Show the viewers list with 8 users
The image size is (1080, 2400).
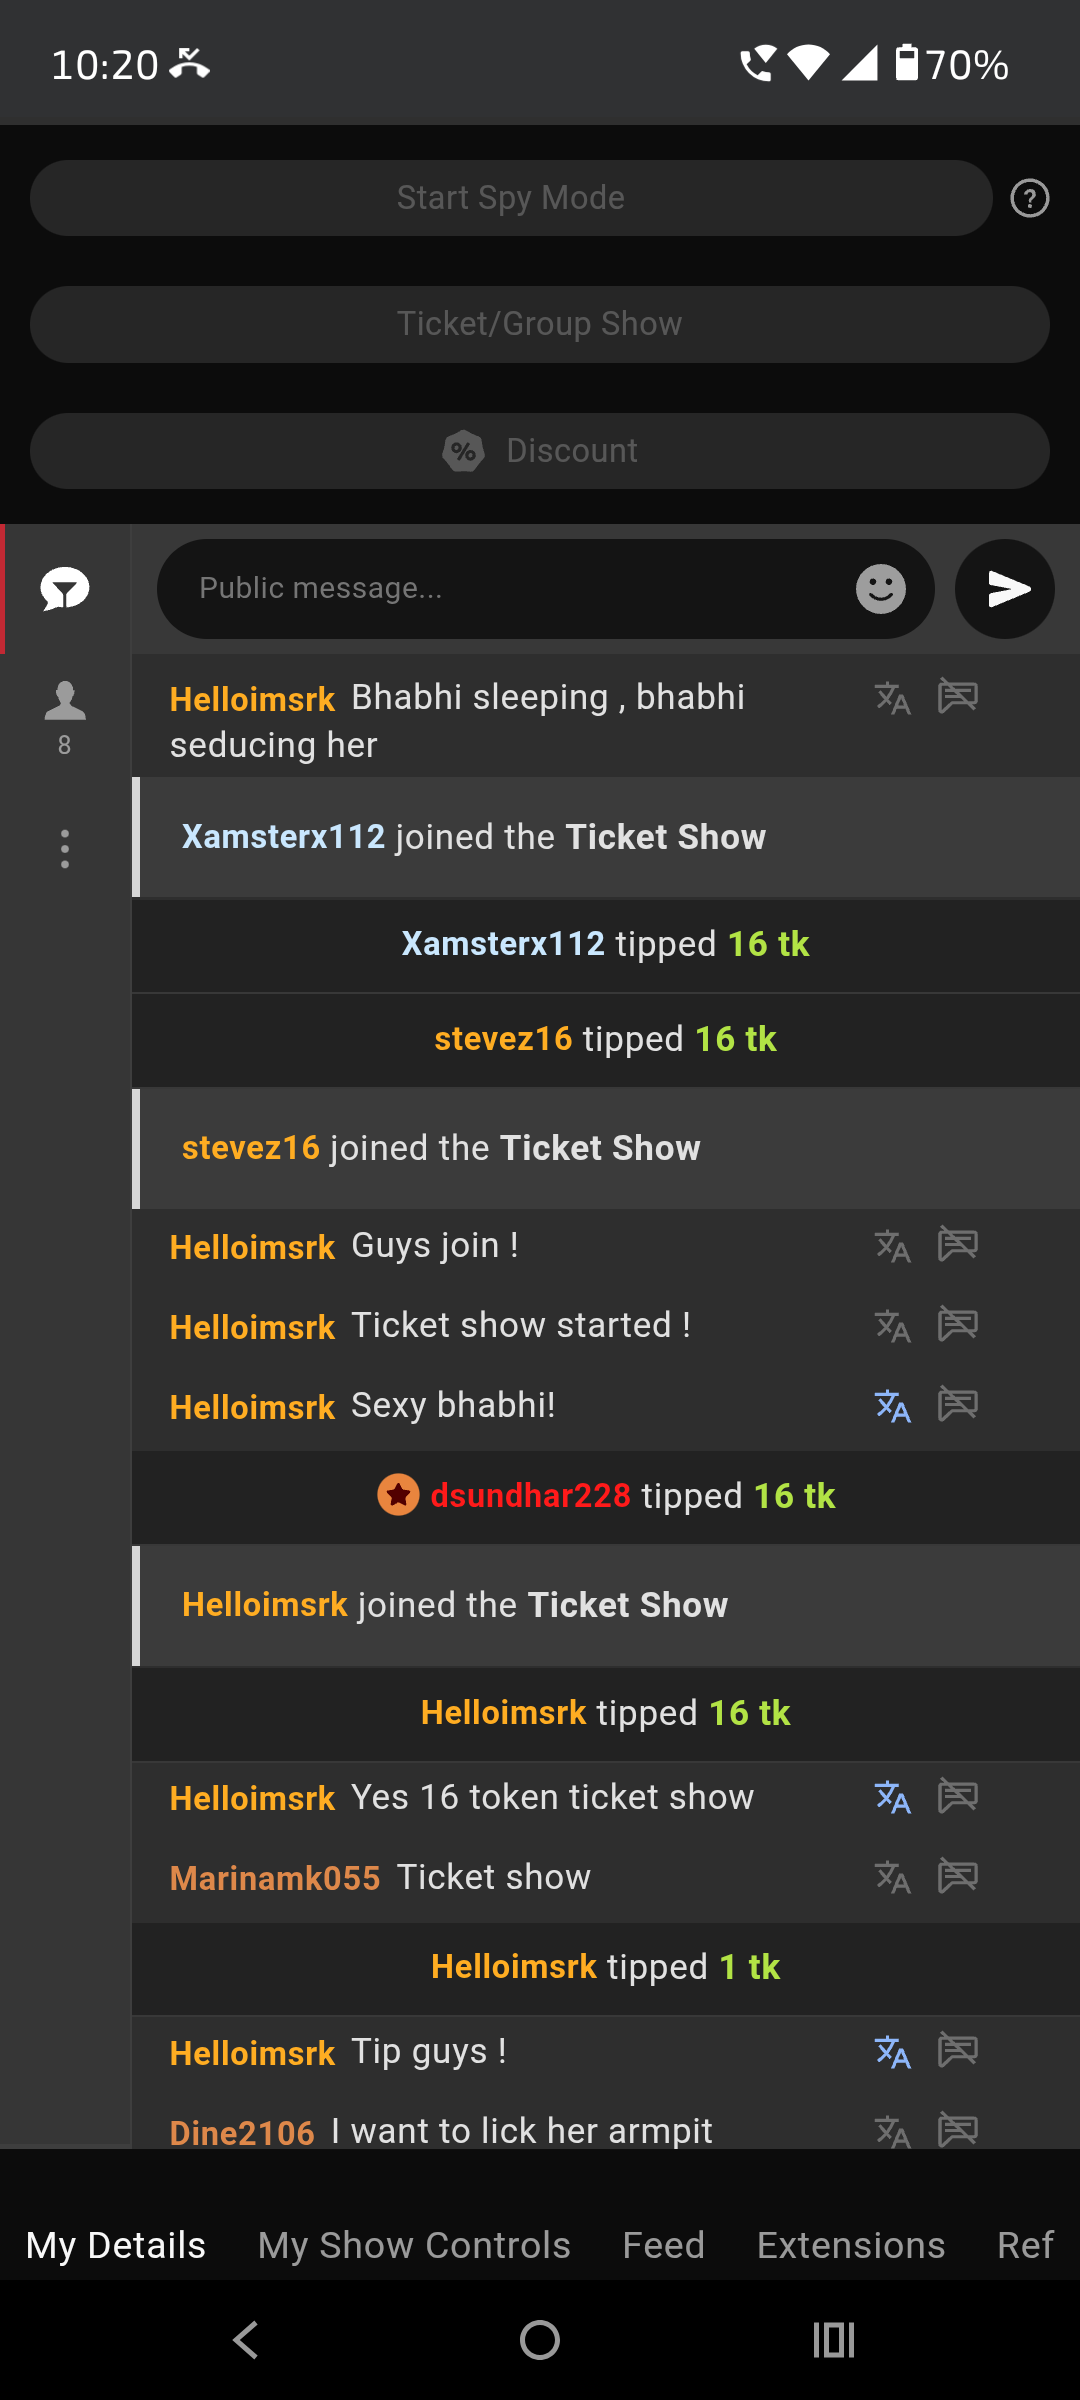pyautogui.click(x=65, y=716)
